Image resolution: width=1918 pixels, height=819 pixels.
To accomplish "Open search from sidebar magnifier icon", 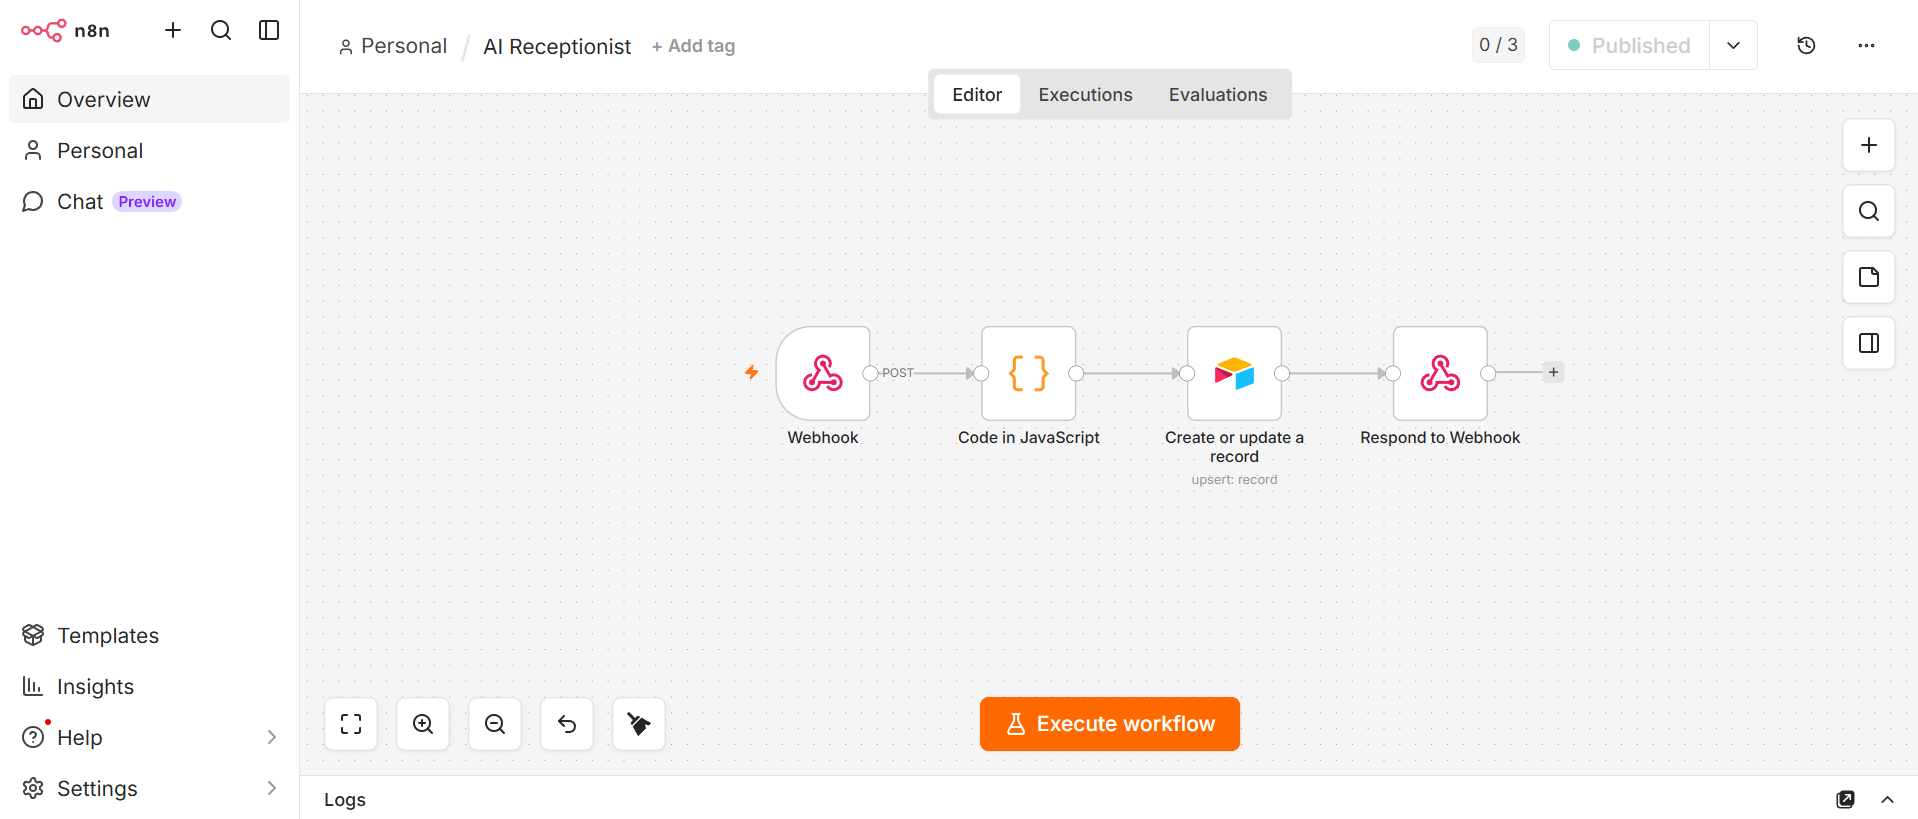I will [221, 30].
